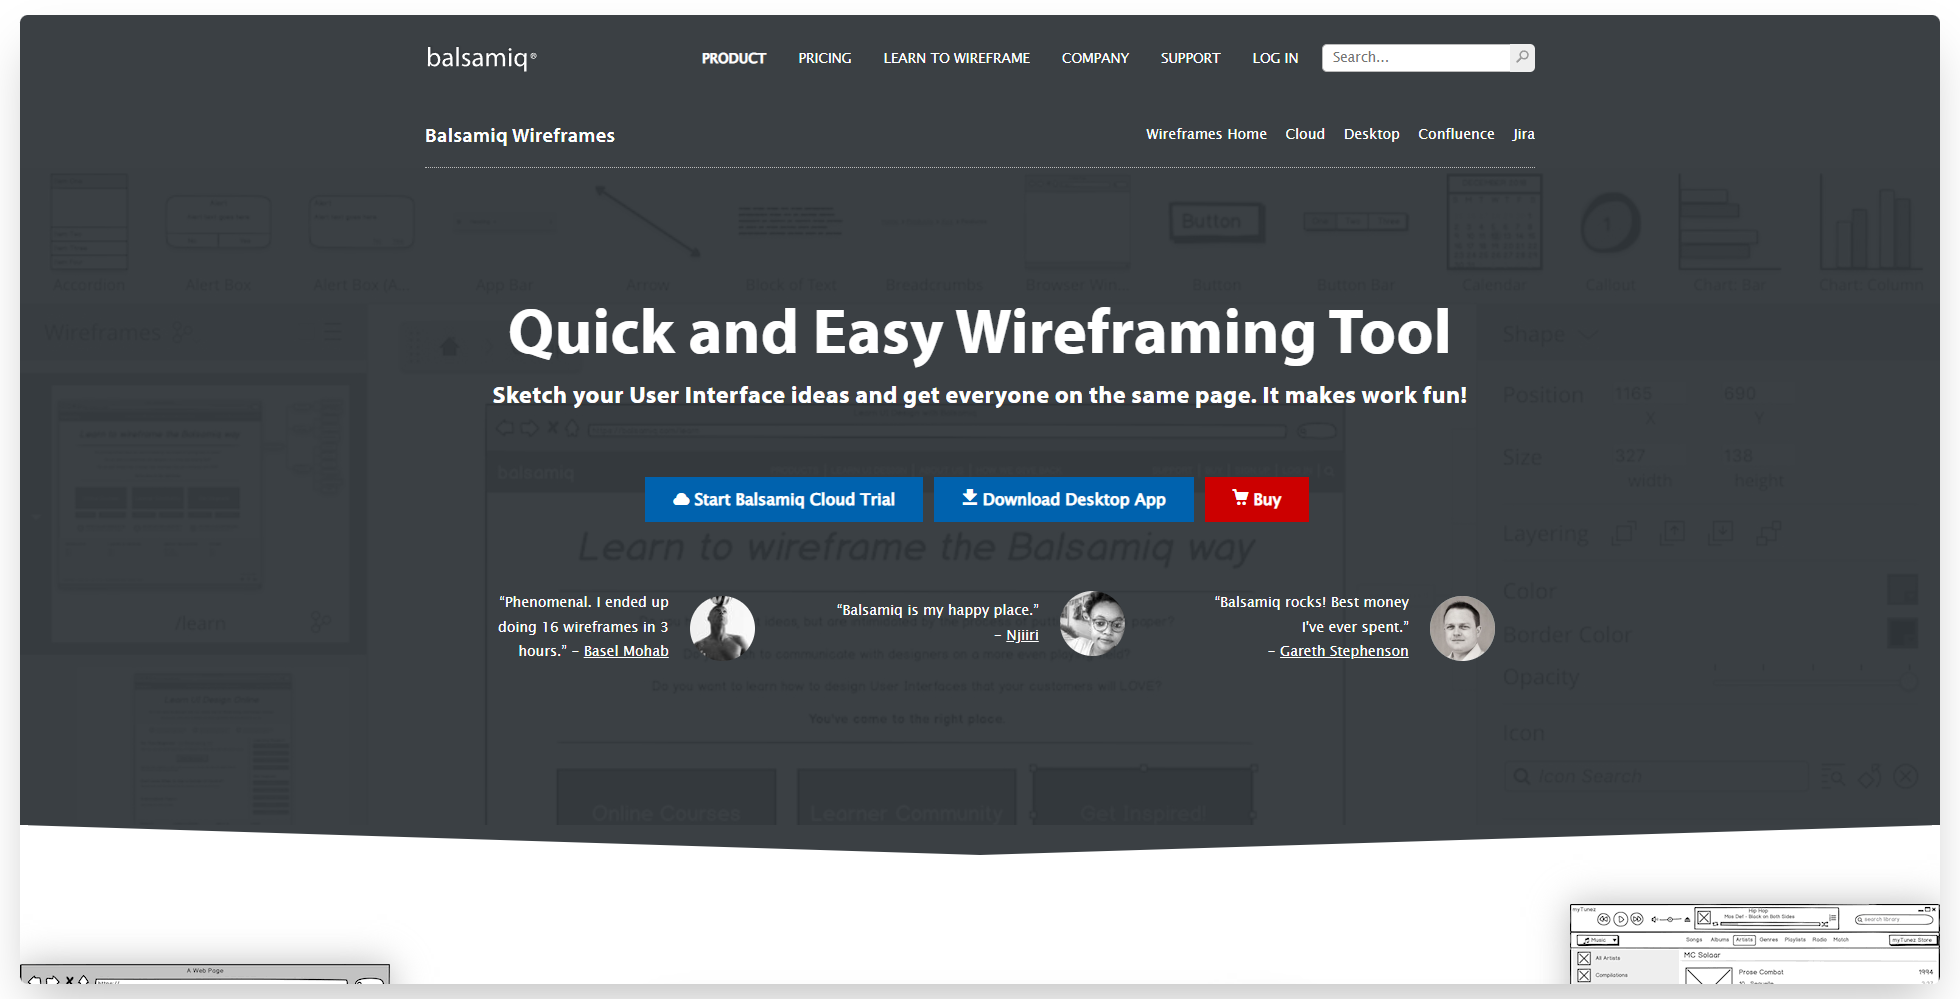Viewport: 1960px width, 999px height.
Task: Click PRICING in the top navigation
Action: click(824, 57)
